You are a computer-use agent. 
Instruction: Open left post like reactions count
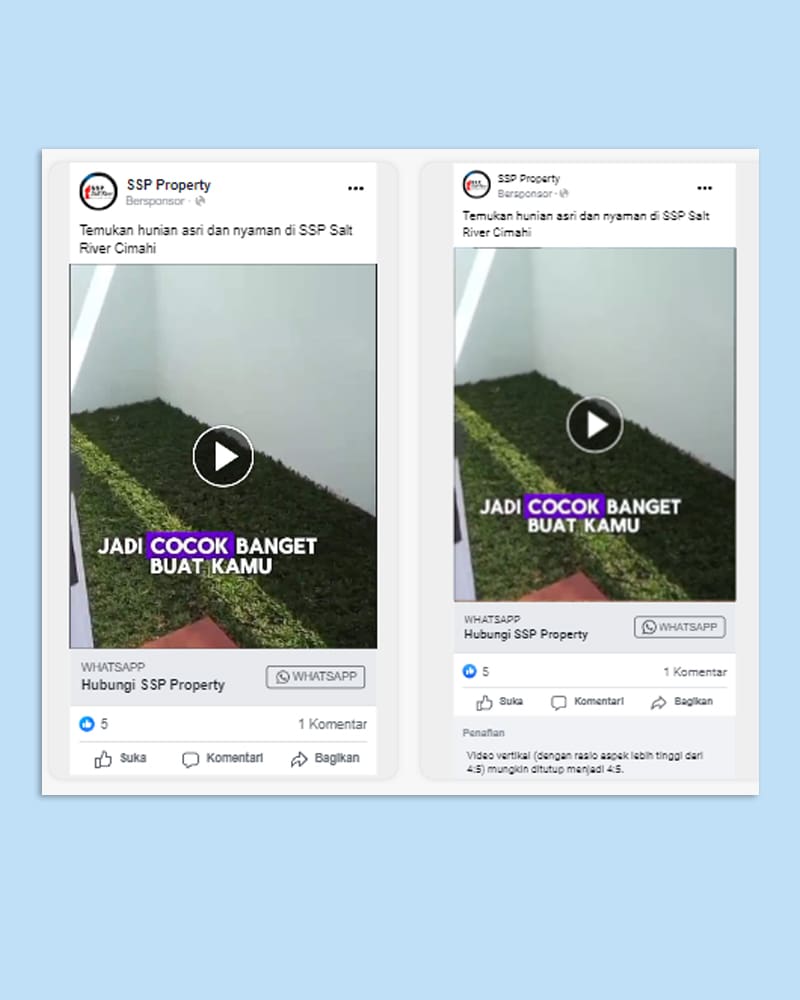(x=94, y=724)
